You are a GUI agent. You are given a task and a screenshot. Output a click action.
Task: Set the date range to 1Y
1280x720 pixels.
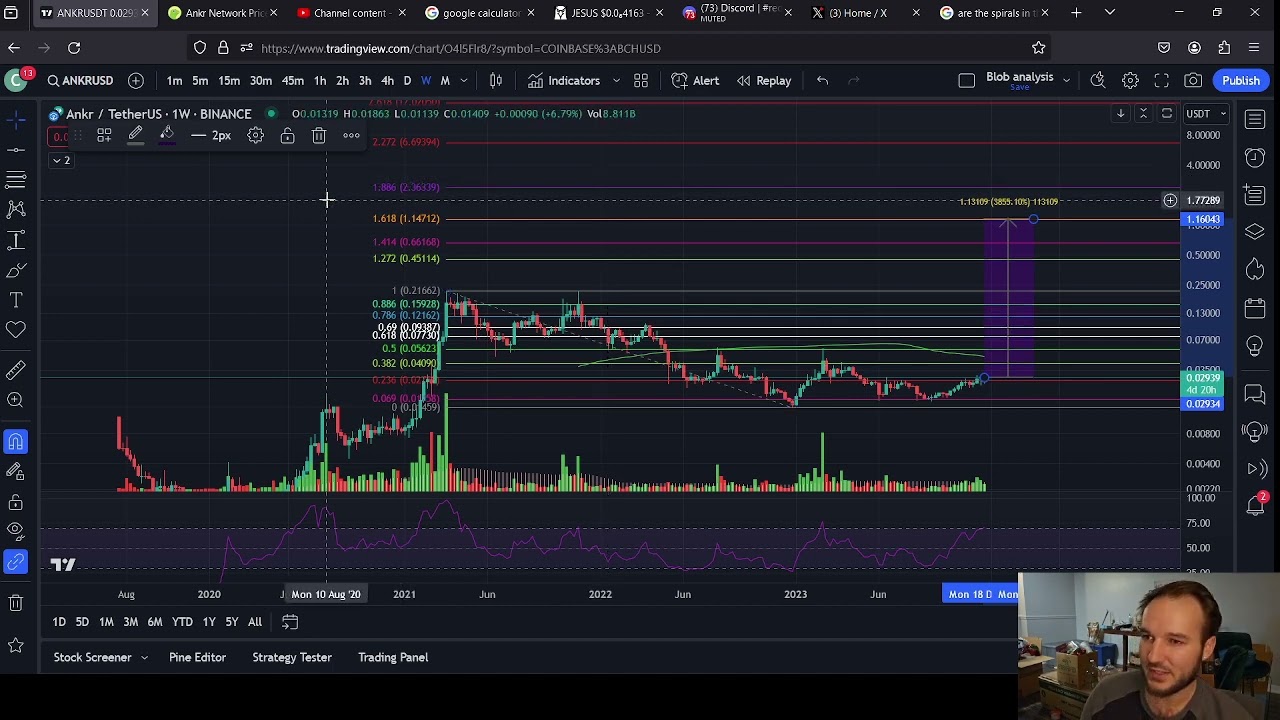pyautogui.click(x=209, y=622)
